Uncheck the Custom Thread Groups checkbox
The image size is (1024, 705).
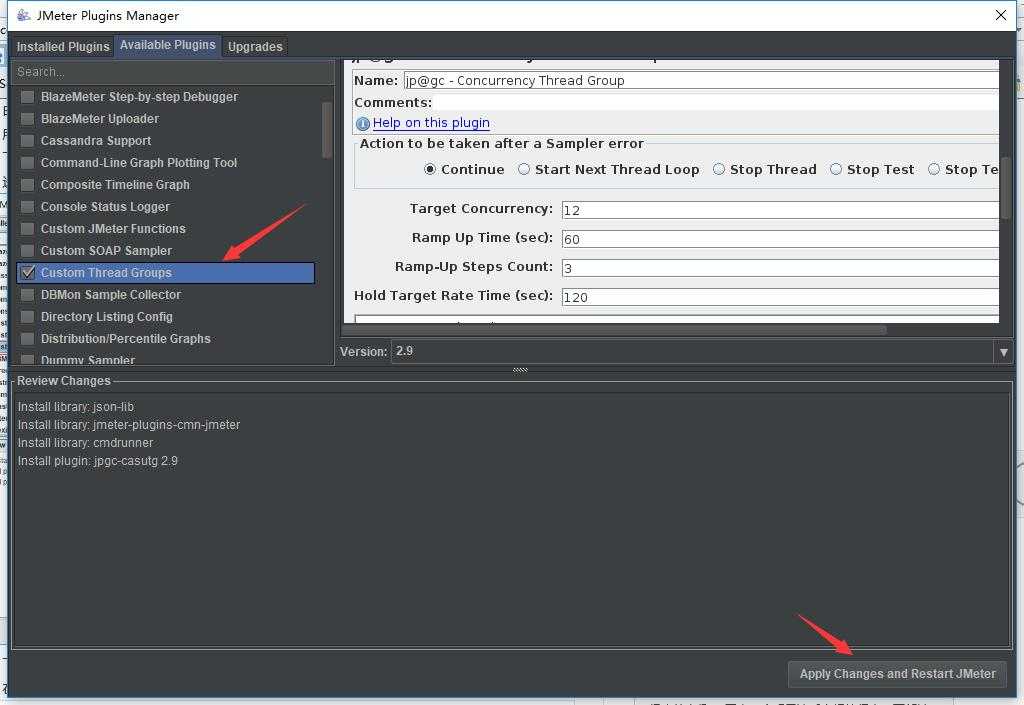tap(27, 273)
